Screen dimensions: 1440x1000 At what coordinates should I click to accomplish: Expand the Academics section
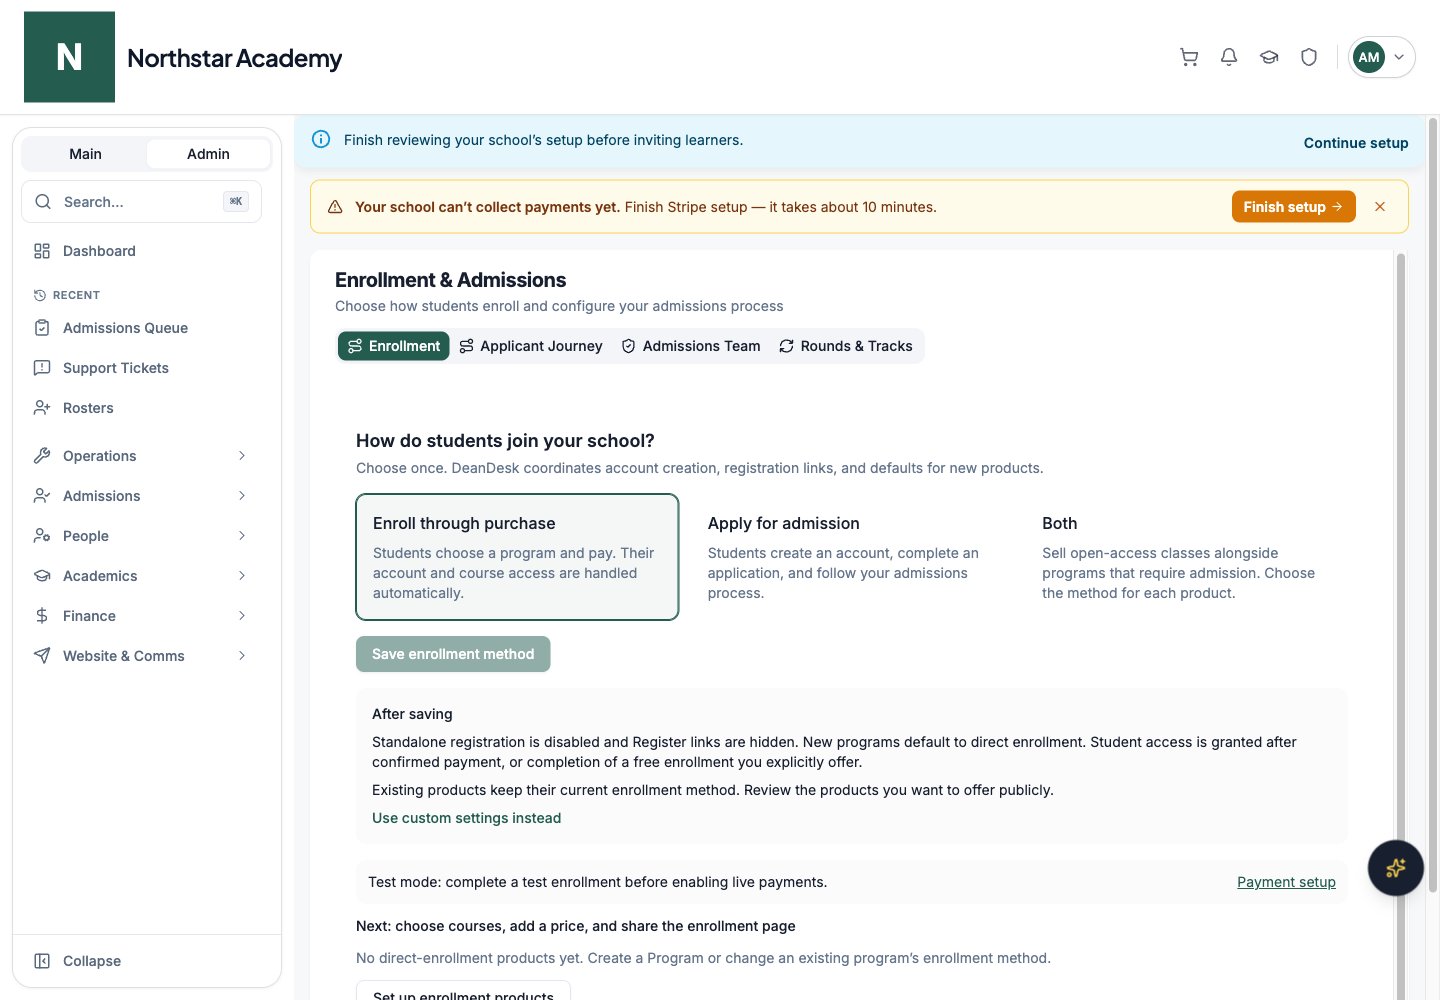pos(142,576)
